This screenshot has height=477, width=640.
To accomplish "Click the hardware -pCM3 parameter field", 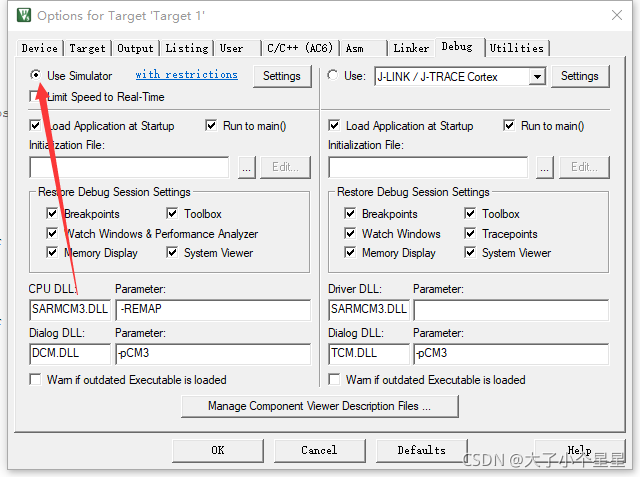I will tap(511, 353).
